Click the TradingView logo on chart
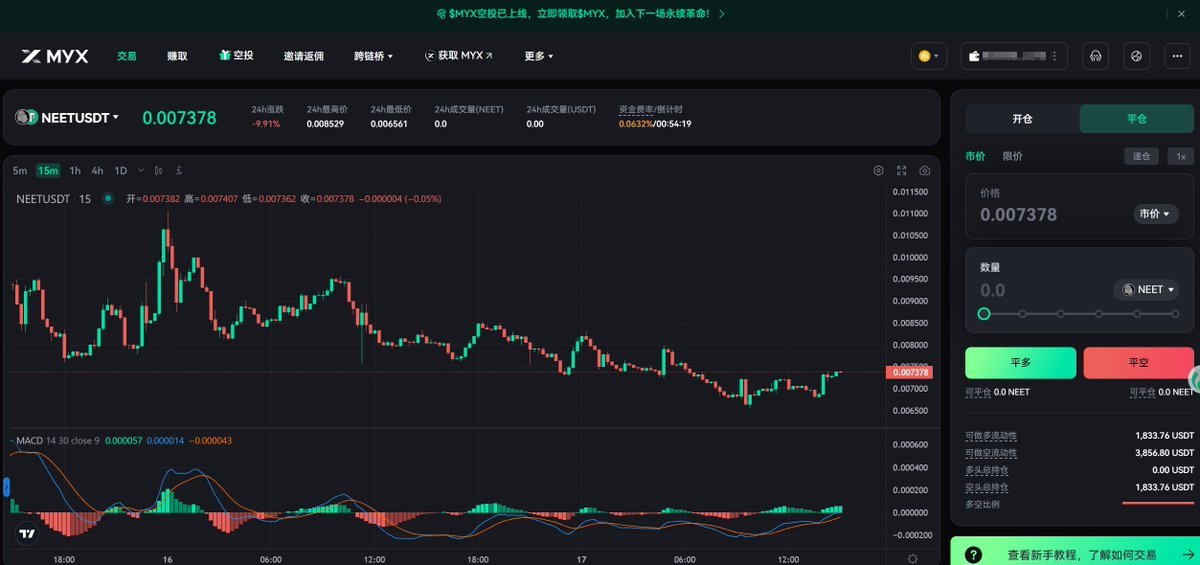This screenshot has height=565, width=1200. (x=27, y=533)
